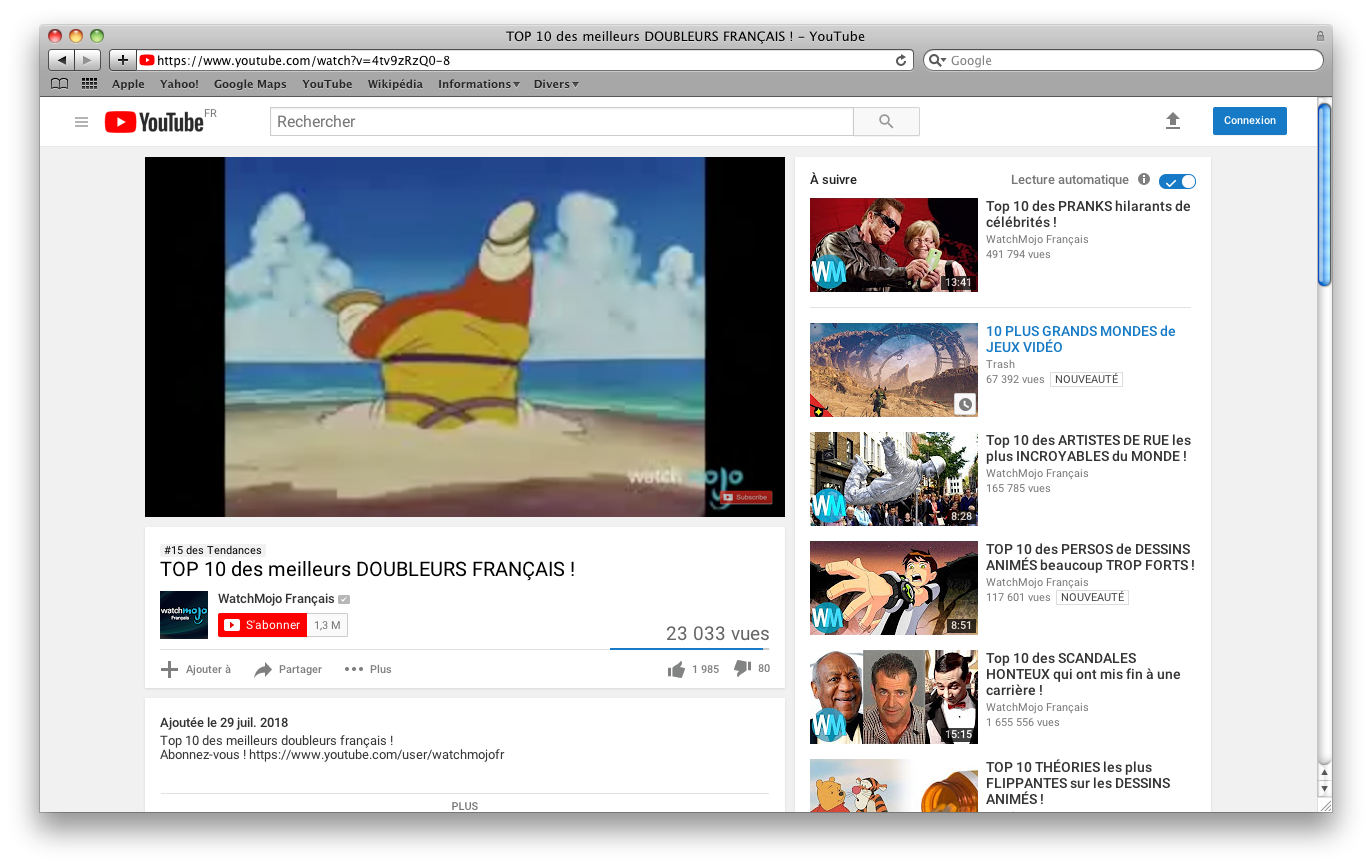1372x867 pixels.
Task: Open the Yahoo! bookmark
Action: pyautogui.click(x=179, y=84)
